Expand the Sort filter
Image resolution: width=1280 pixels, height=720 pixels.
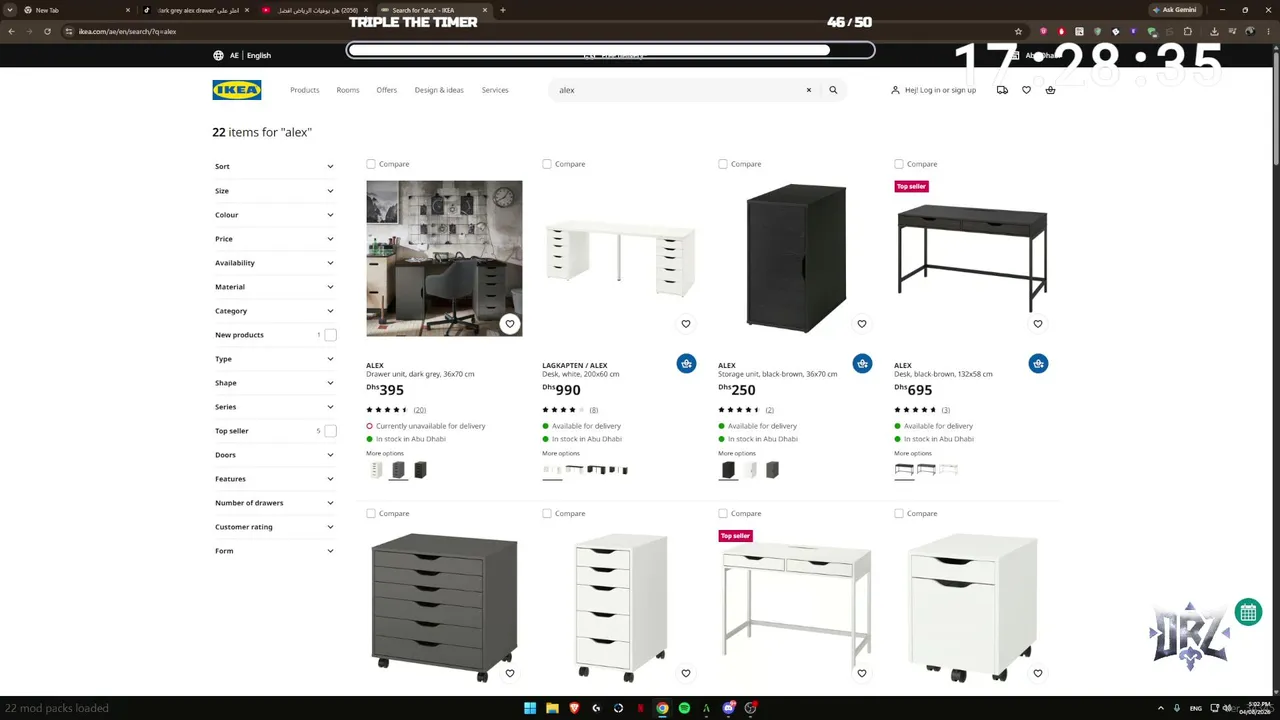point(275,167)
